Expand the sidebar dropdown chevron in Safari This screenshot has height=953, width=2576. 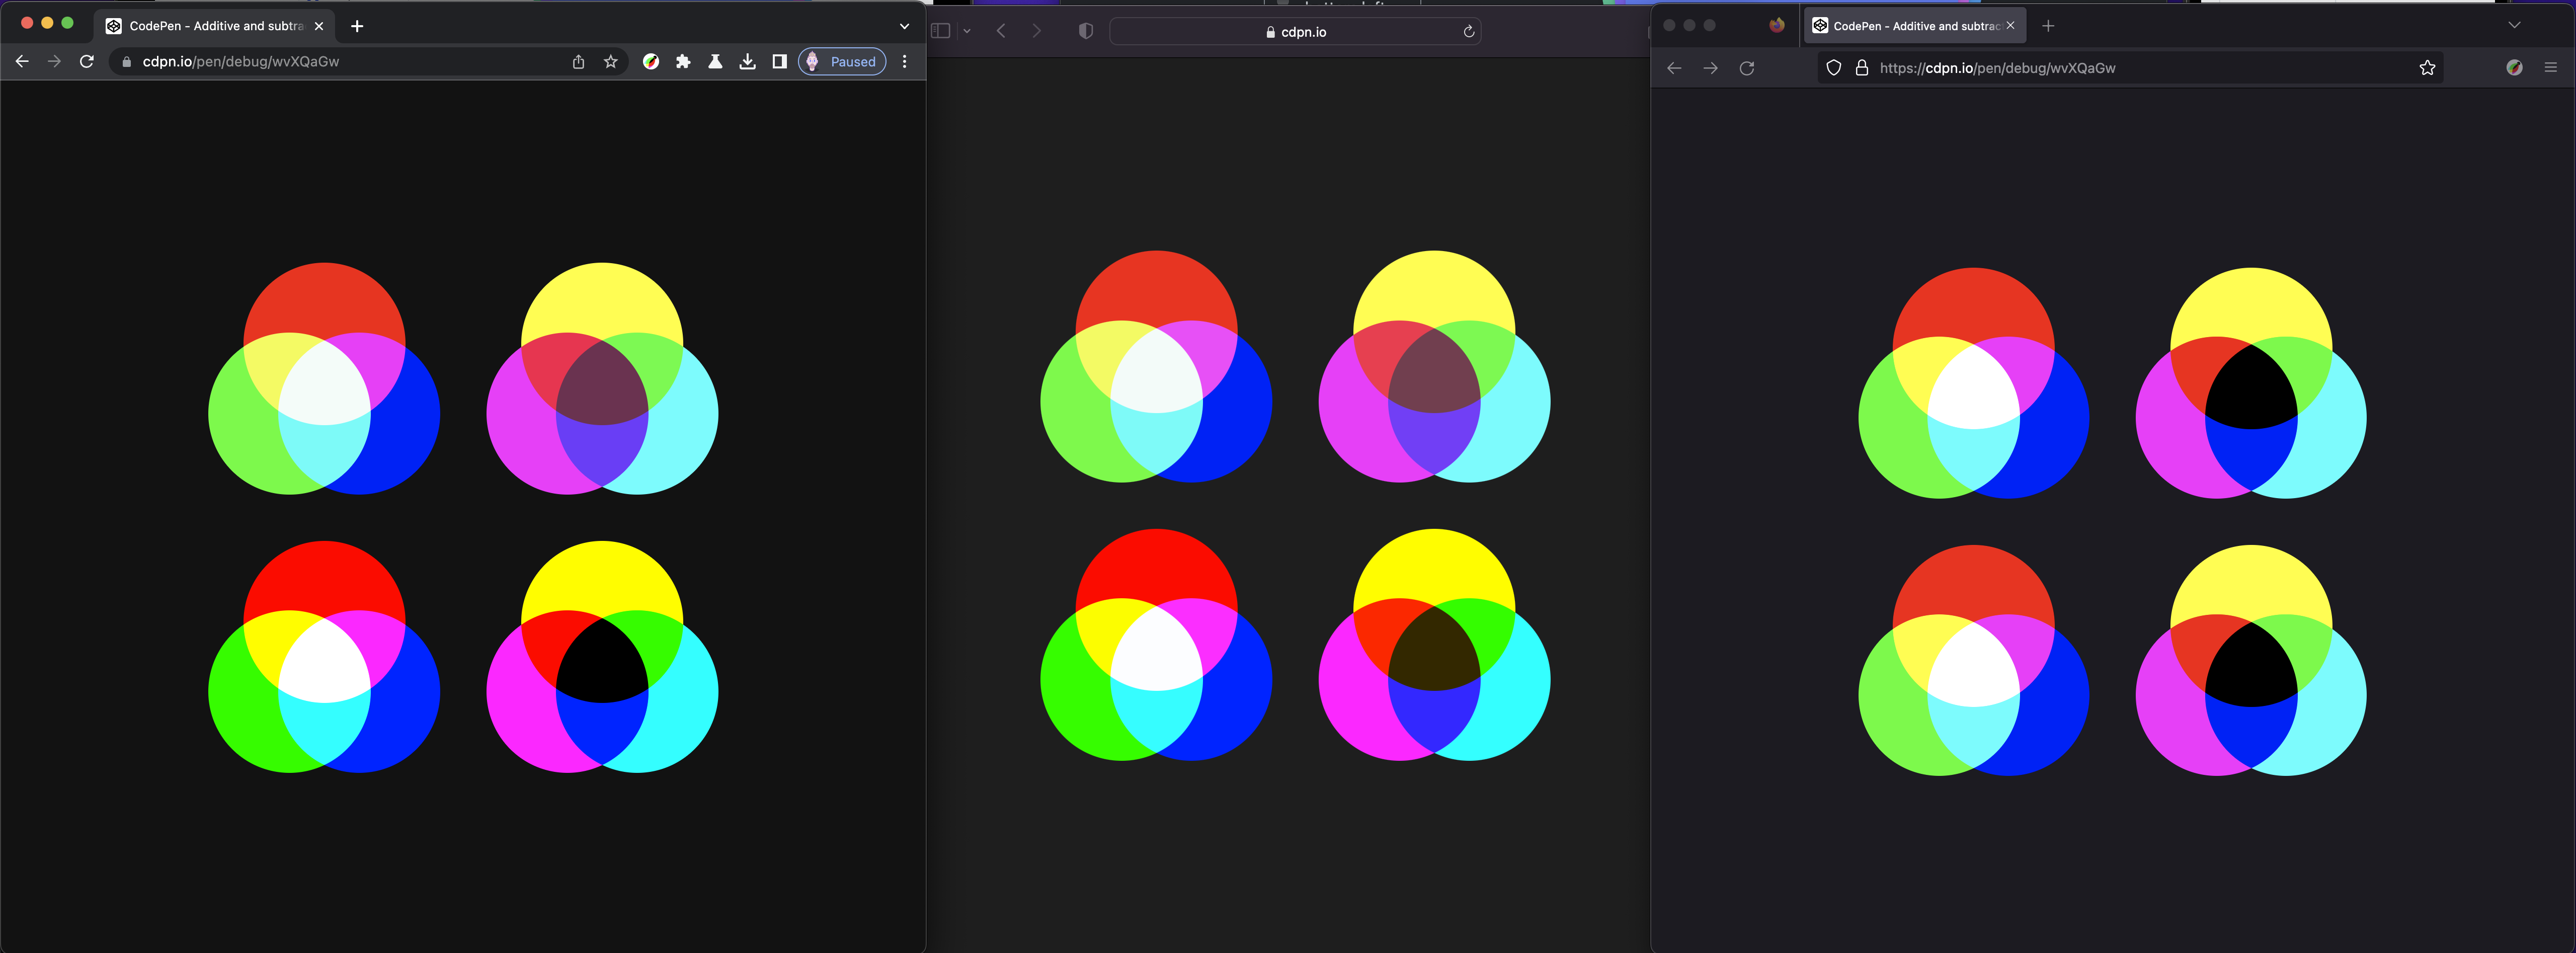pos(967,30)
